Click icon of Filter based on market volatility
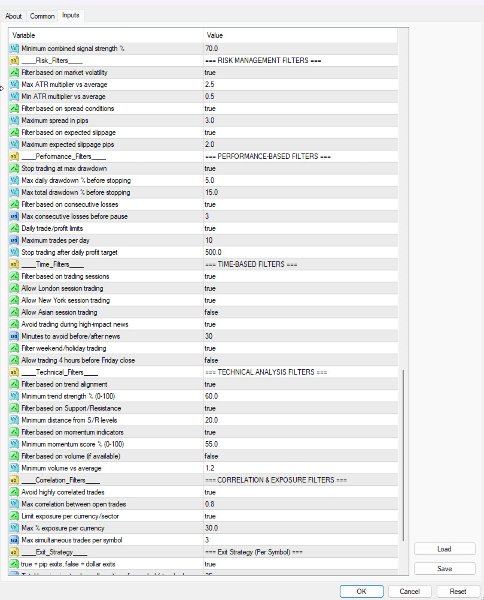 pos(14,72)
